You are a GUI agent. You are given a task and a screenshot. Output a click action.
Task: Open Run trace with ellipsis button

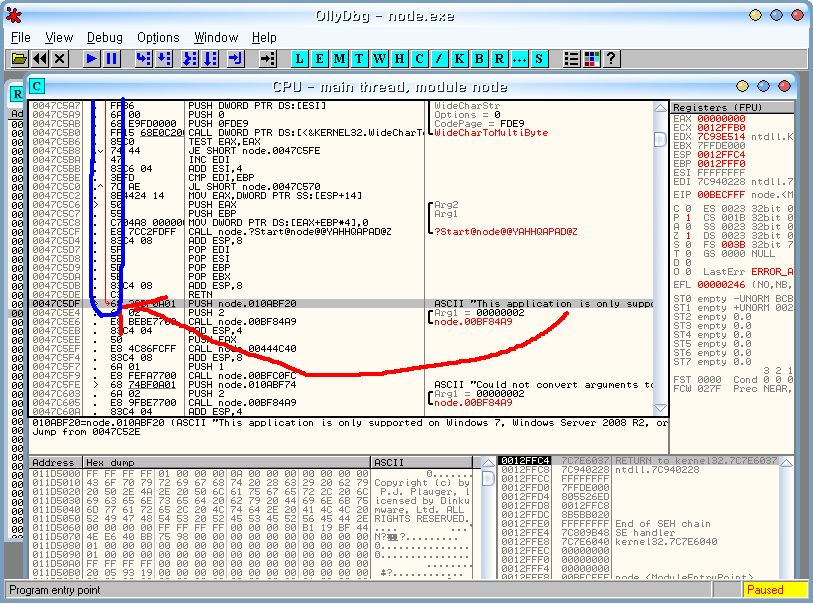(x=519, y=59)
